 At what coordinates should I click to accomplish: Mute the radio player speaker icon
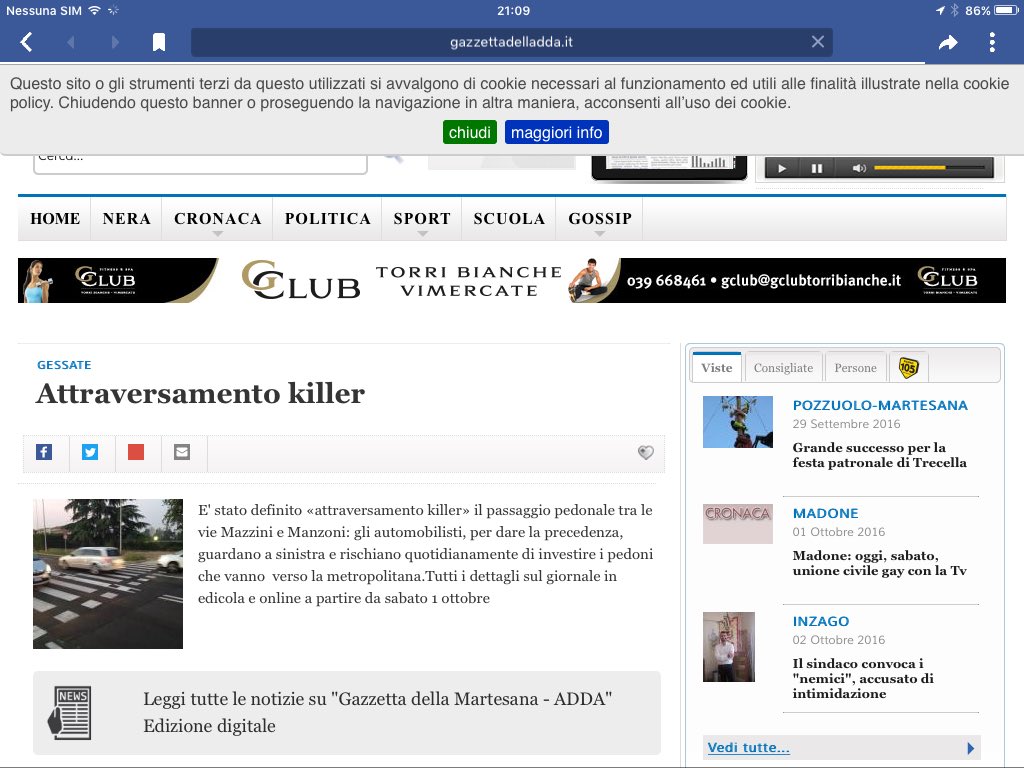coord(859,168)
